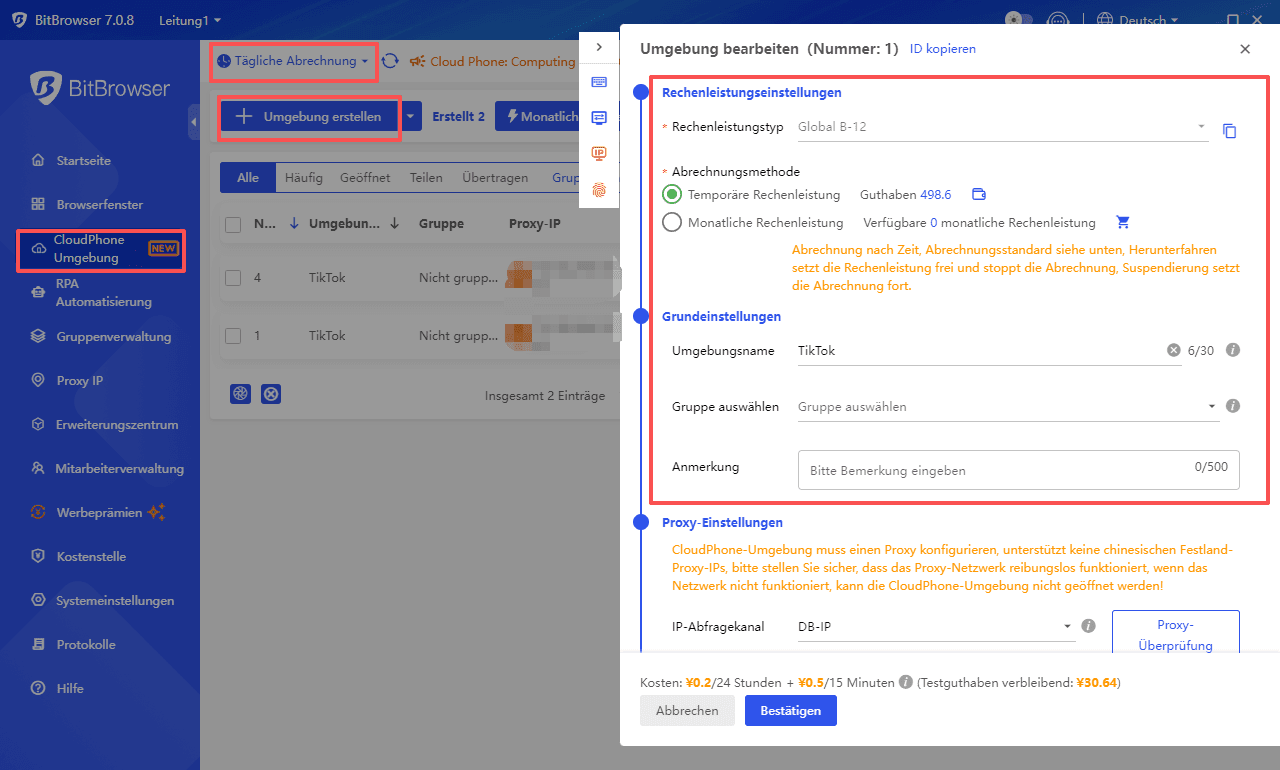Toggle the theme switch in title bar
The height and width of the screenshot is (770, 1280).
pyautogui.click(x=1018, y=20)
